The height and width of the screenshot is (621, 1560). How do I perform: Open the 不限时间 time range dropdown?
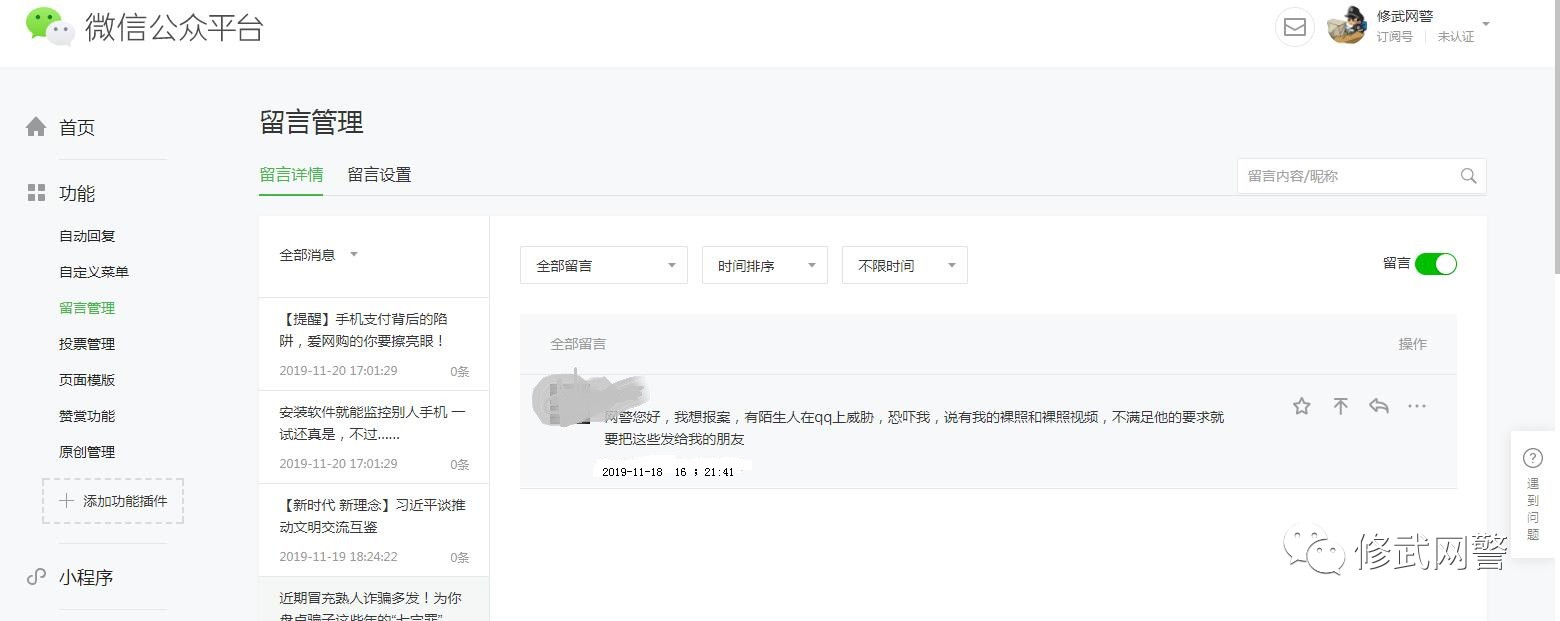[904, 266]
